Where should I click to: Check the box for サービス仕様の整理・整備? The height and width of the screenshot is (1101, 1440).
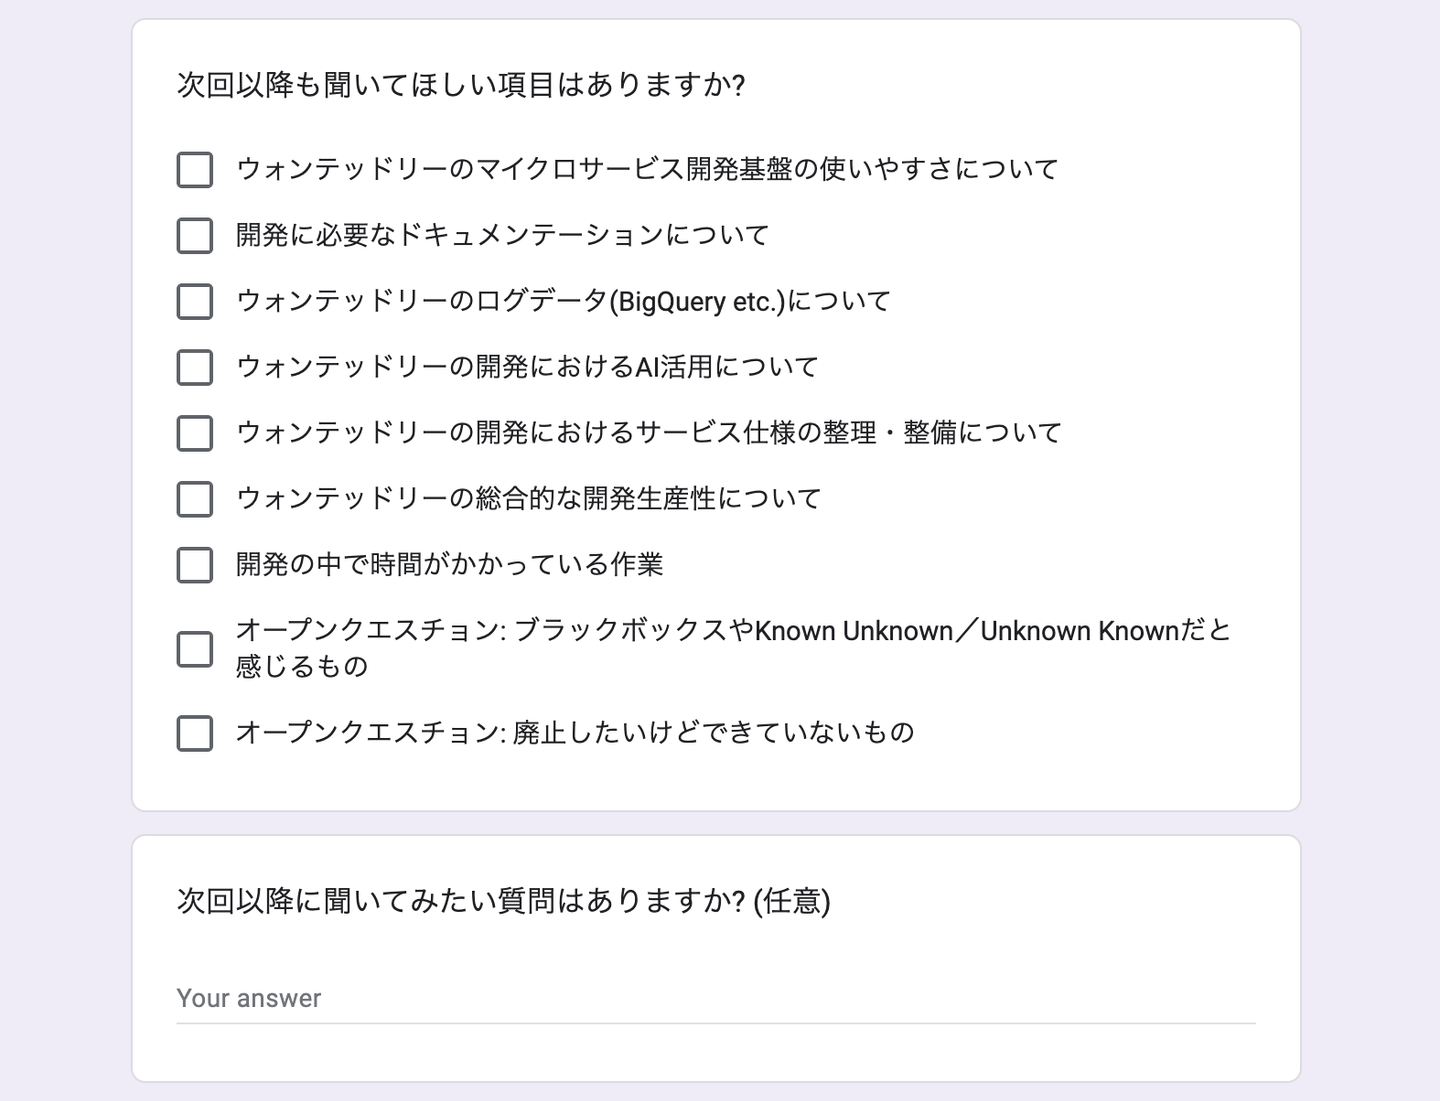195,433
